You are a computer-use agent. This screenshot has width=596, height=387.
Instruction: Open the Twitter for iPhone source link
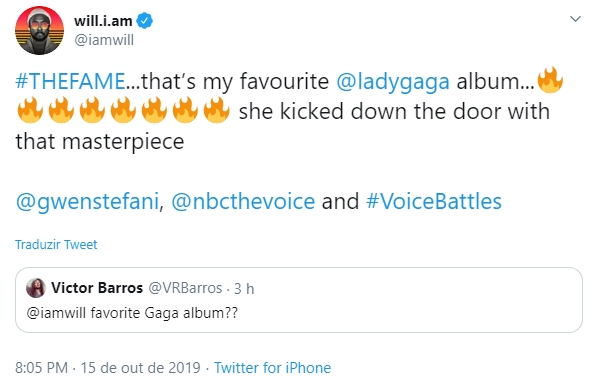click(x=273, y=368)
